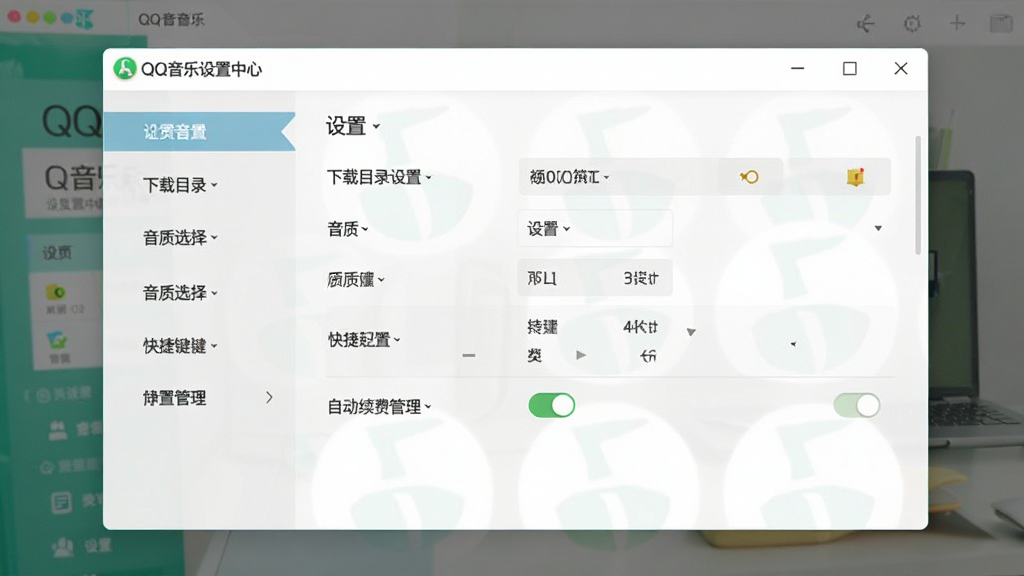
Task: Maximize the QQ音乐设置中心 dialog
Action: pos(850,69)
